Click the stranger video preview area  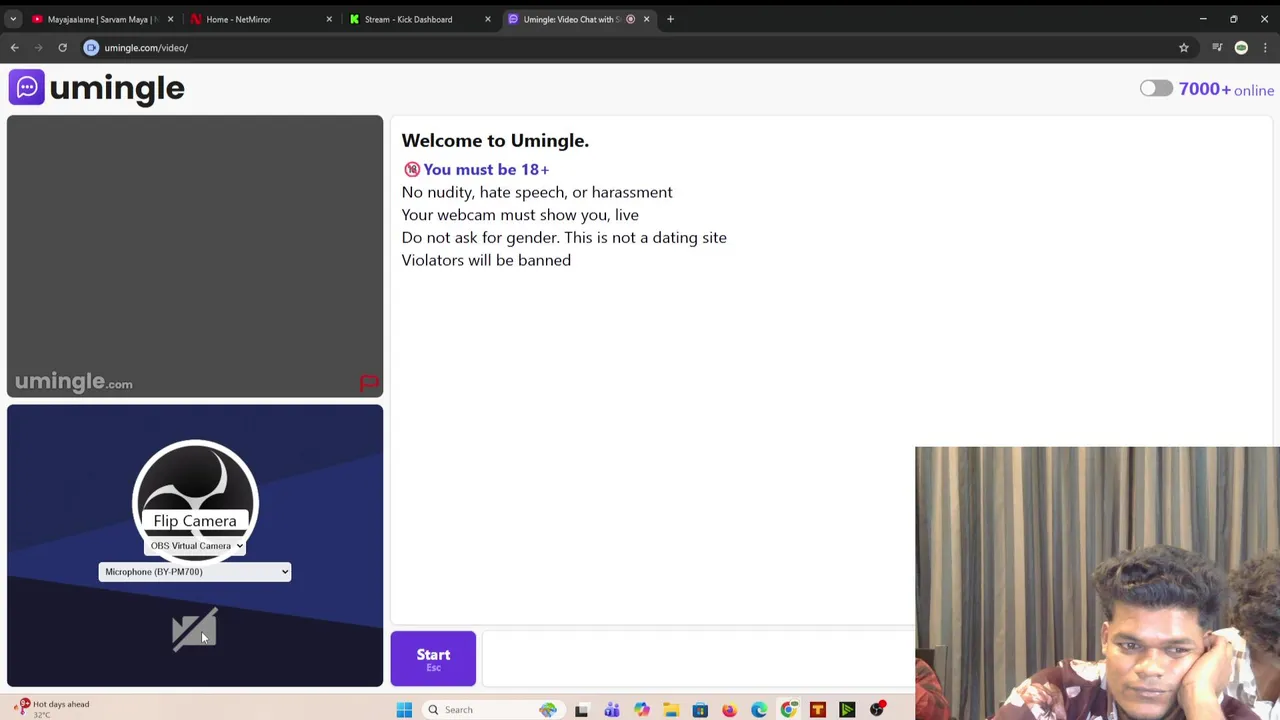[195, 256]
